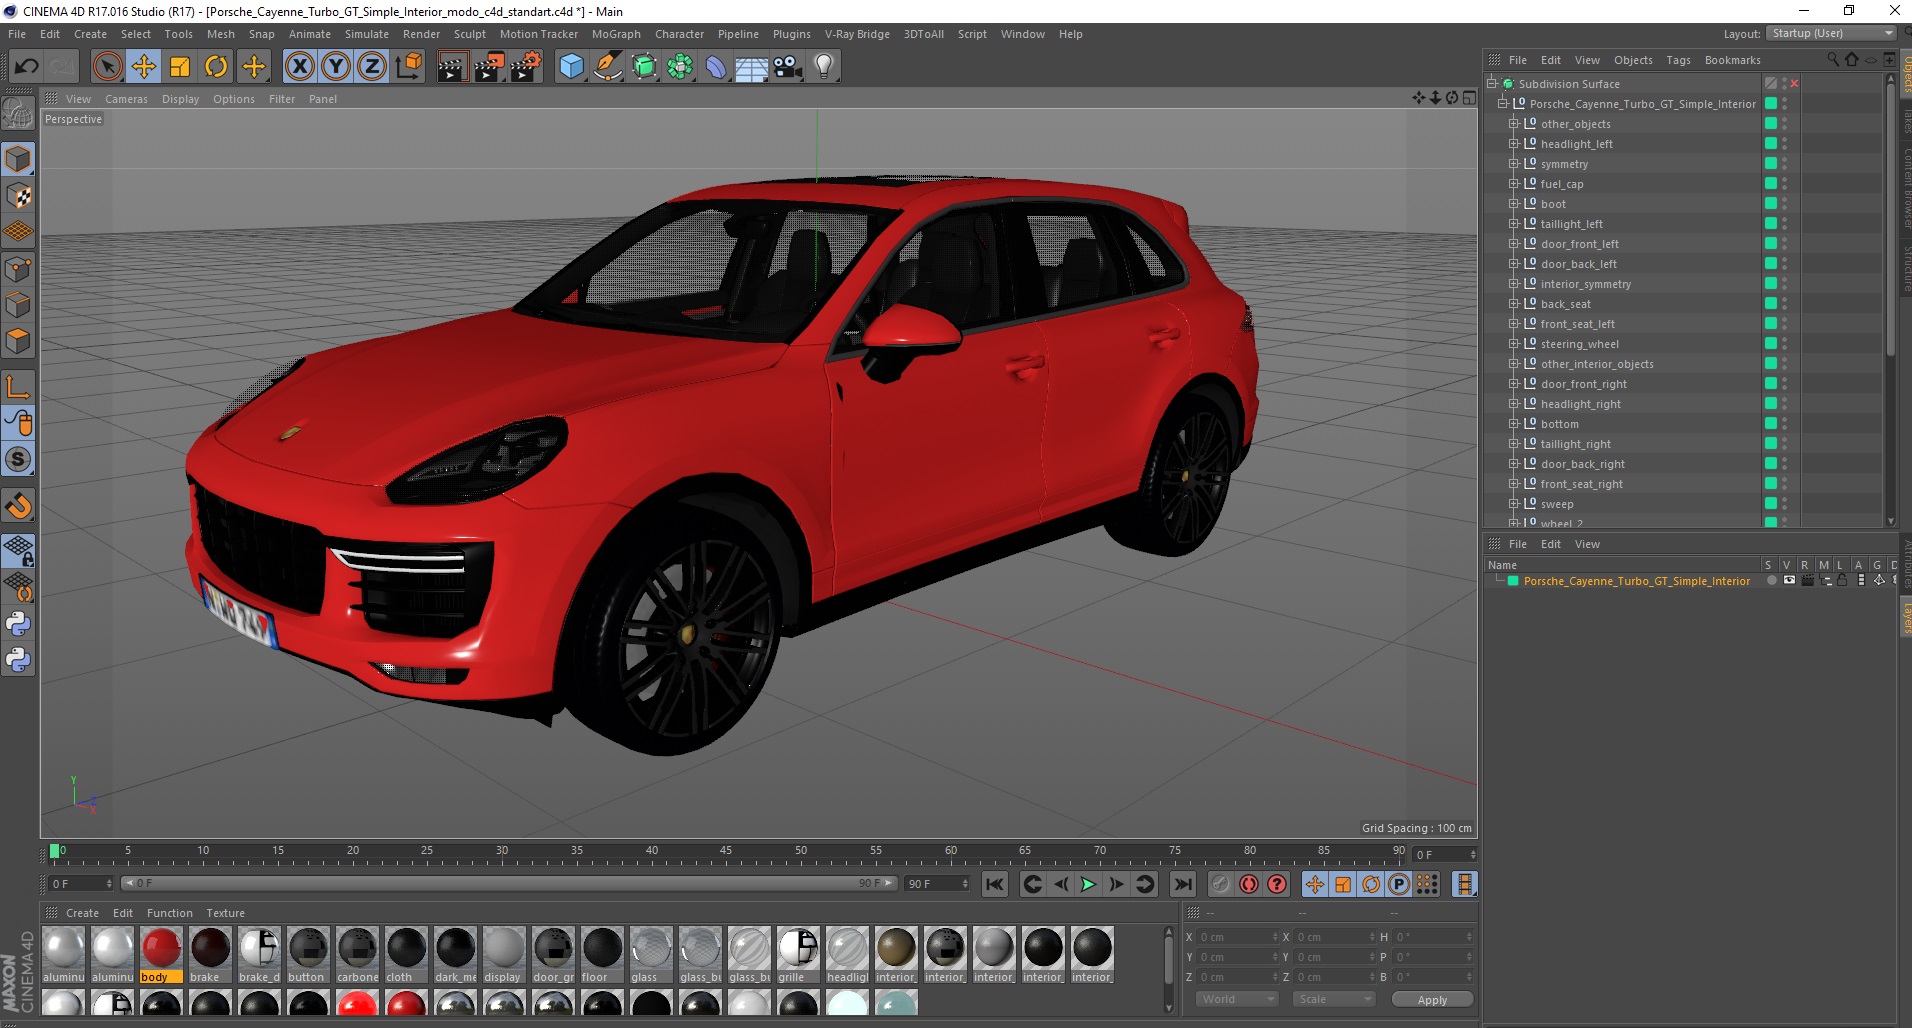Toggle layer Solo for Porsche layer
The image size is (1912, 1028).
(x=1771, y=580)
